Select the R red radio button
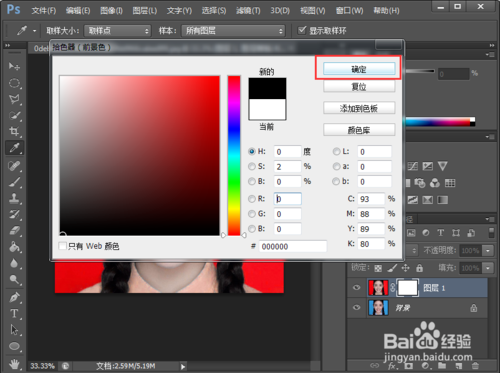Viewport: 500px width, 373px height. click(x=252, y=199)
